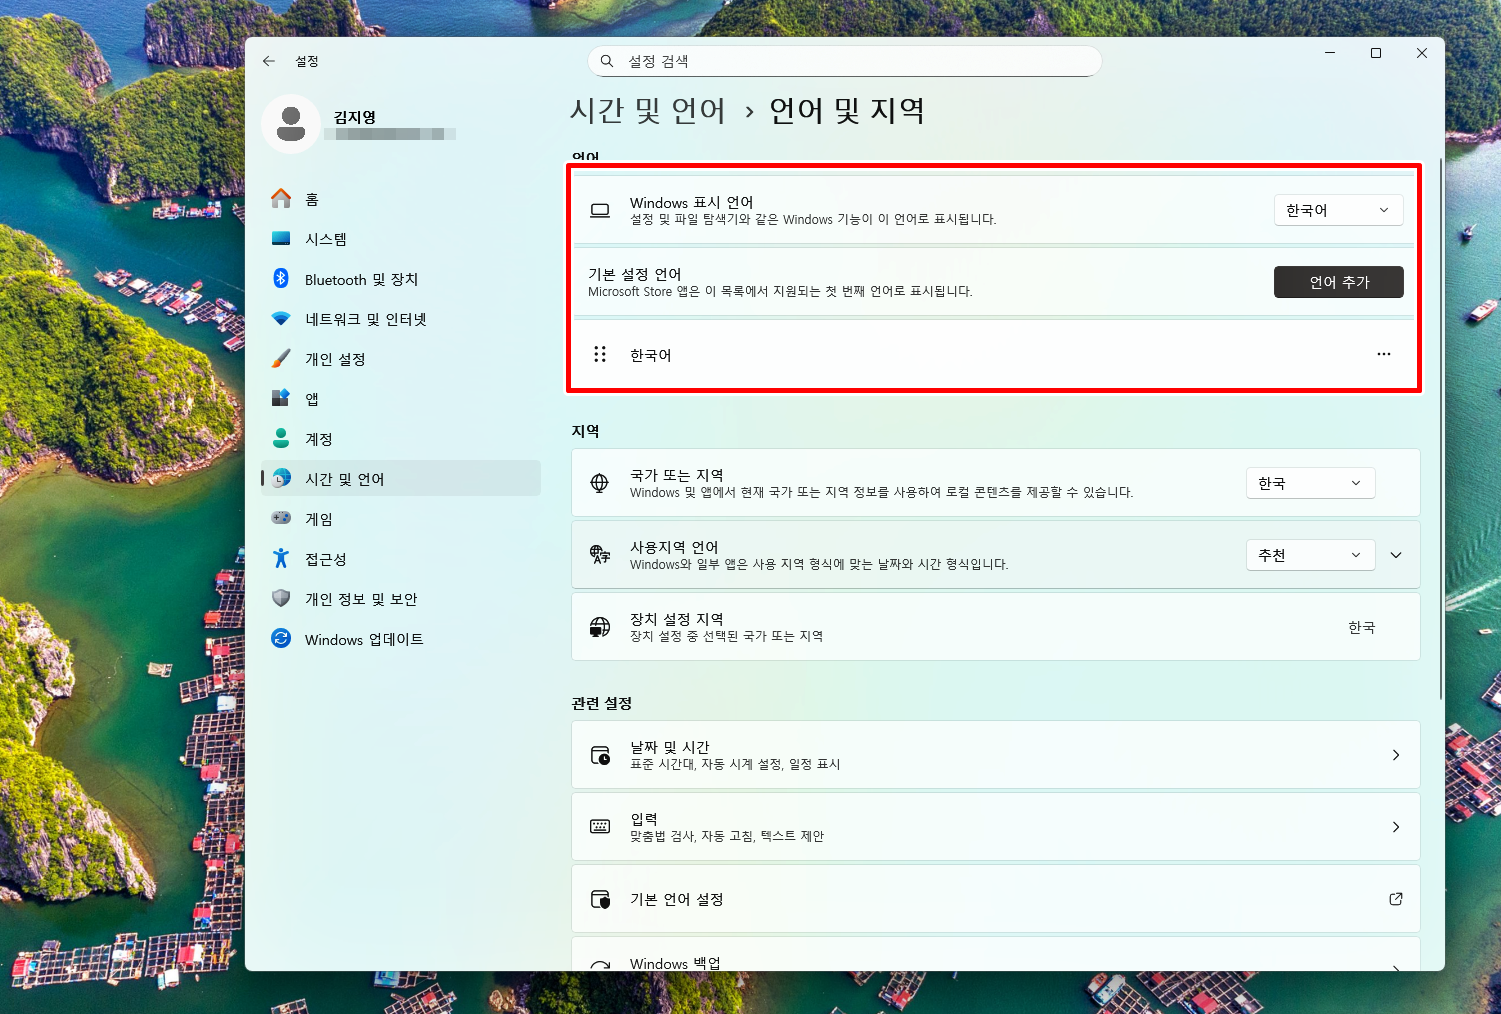
Task: Click the 장치 설정 지역 label
Action: (677, 619)
